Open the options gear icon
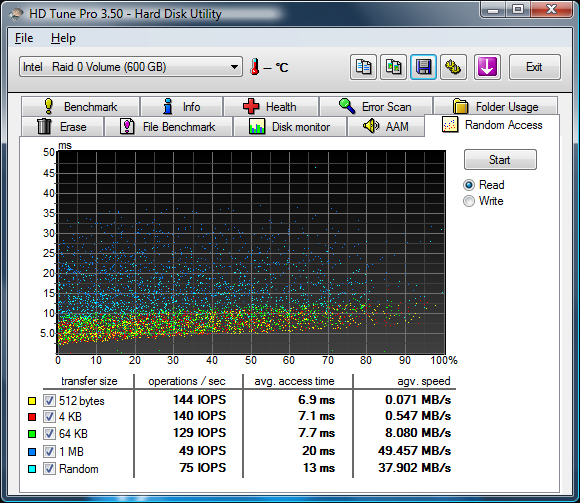This screenshot has height=503, width=580. [x=453, y=67]
